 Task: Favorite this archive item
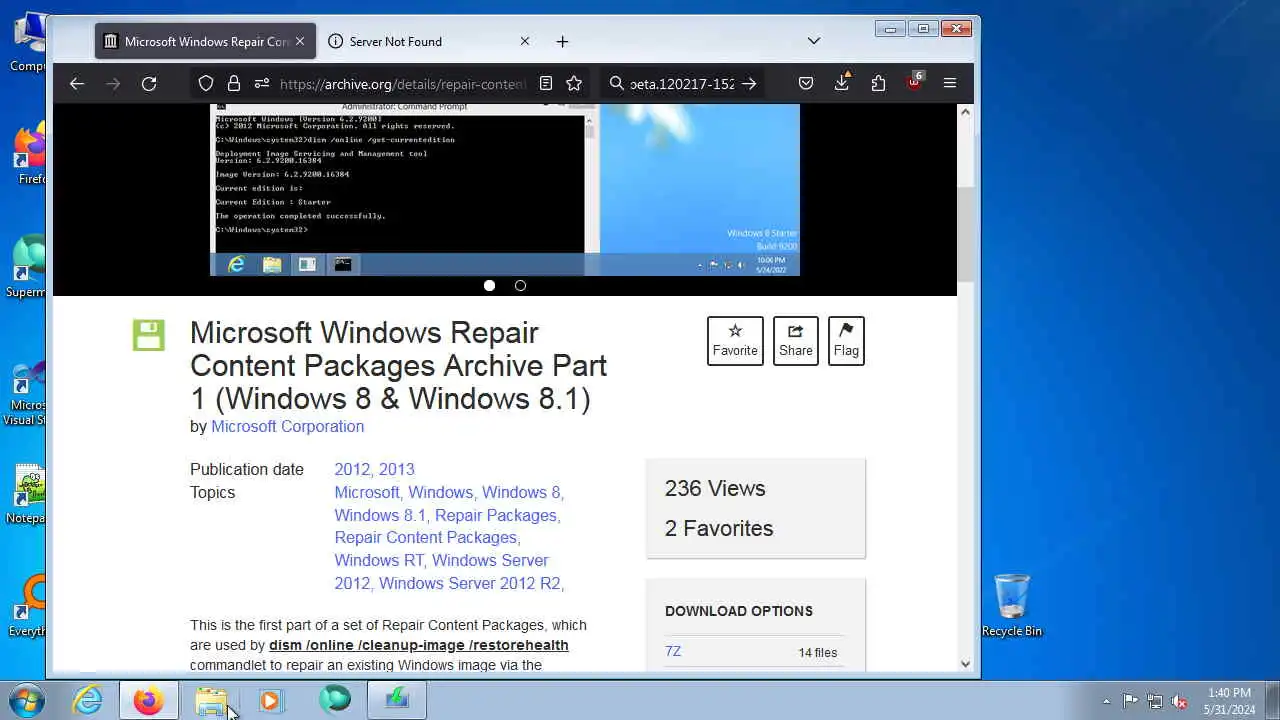pos(735,341)
